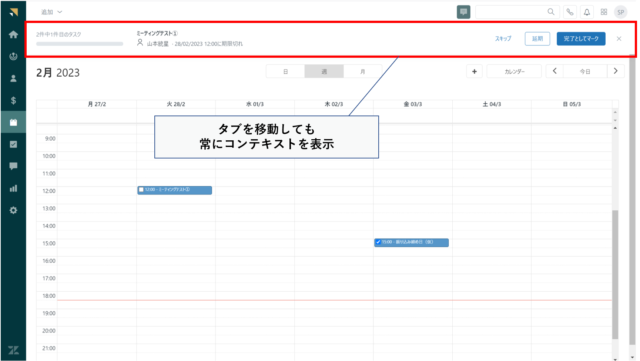Open the Deals dollar icon in sidebar
Viewport: 640px width, 361px height.
(13, 100)
